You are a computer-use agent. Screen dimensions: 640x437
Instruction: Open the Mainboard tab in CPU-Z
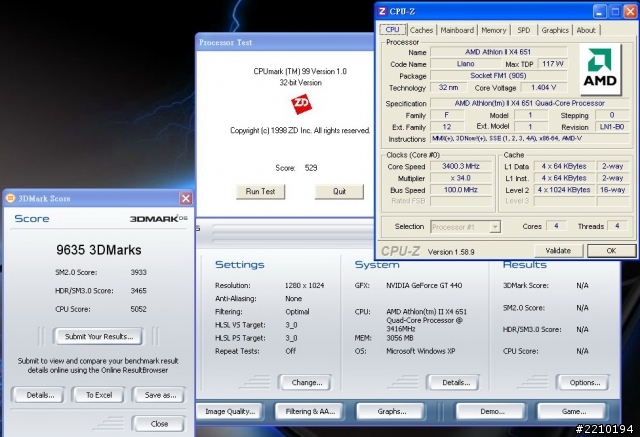pos(457,30)
